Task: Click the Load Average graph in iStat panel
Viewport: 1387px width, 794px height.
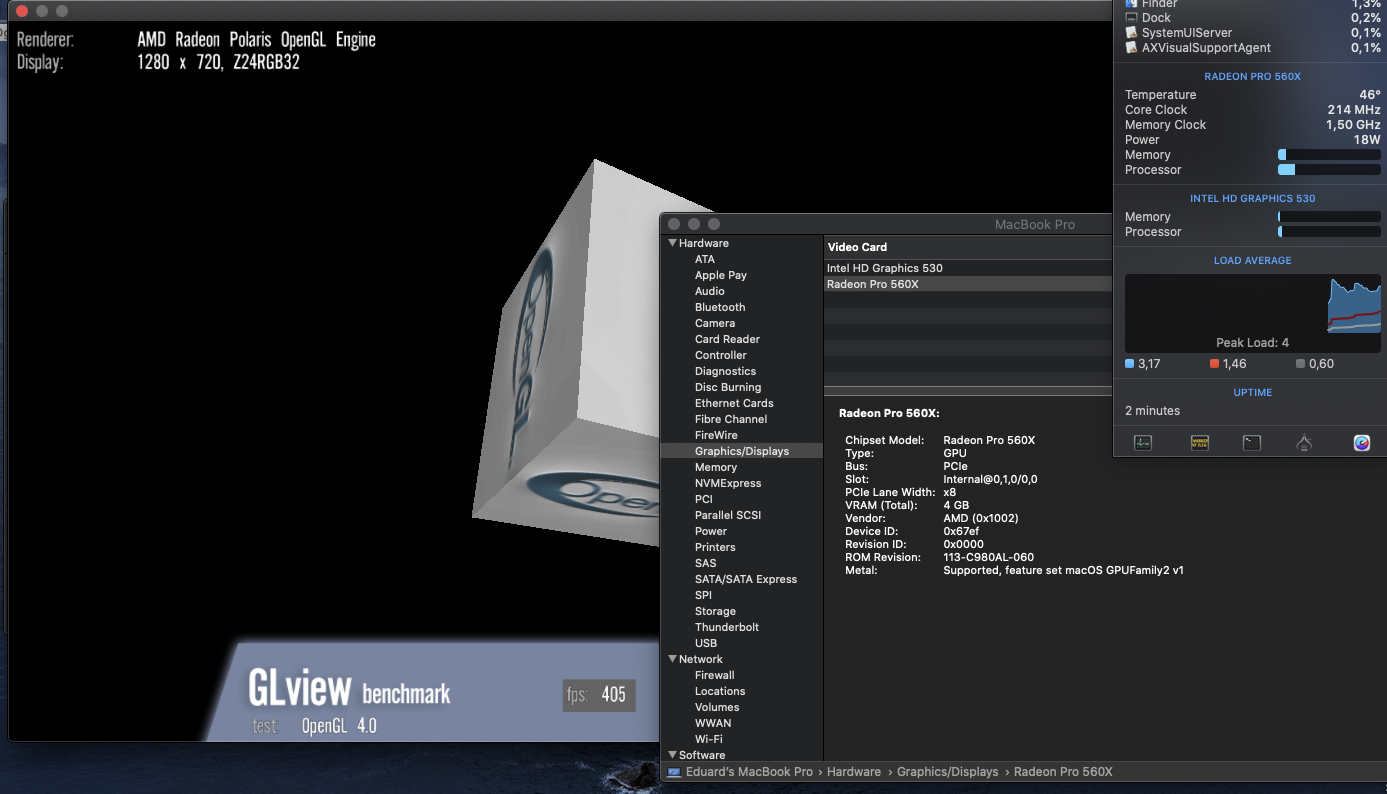Action: (x=1253, y=314)
